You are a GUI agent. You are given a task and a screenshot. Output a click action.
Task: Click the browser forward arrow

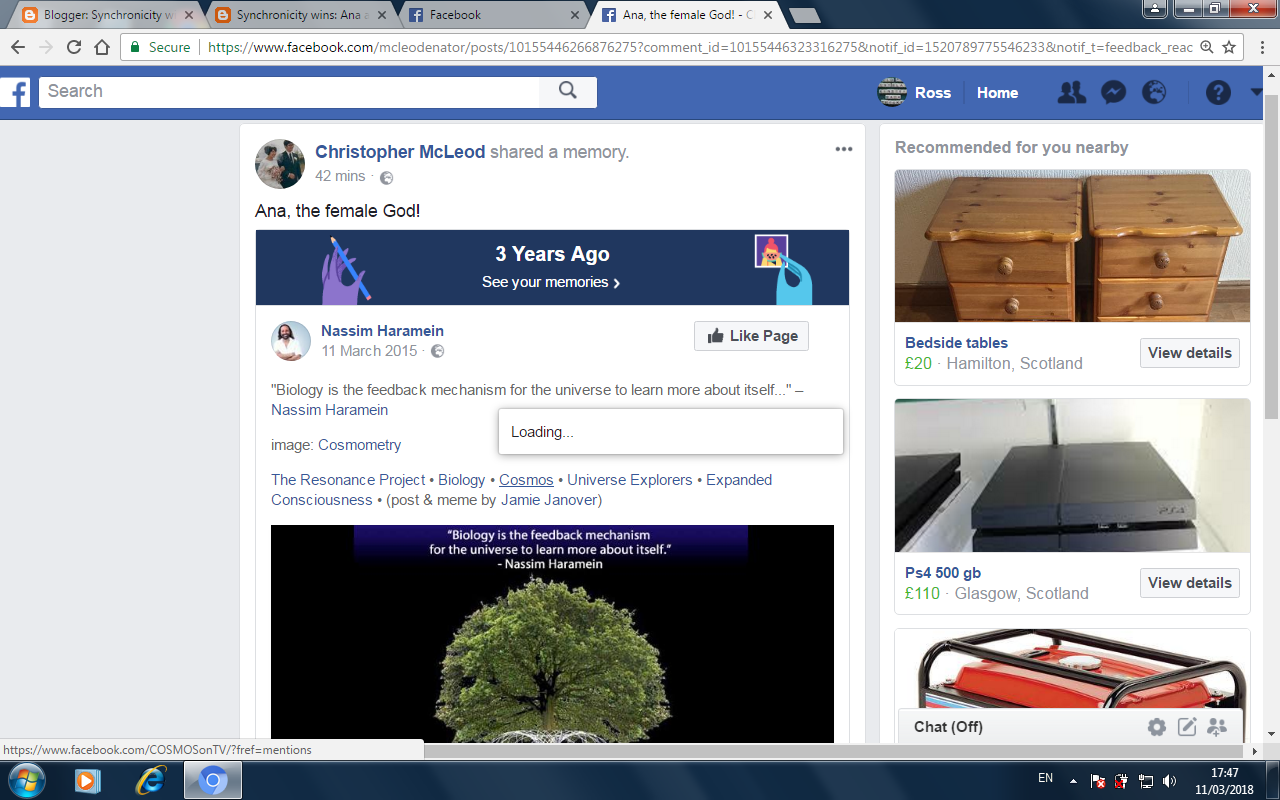[x=46, y=47]
